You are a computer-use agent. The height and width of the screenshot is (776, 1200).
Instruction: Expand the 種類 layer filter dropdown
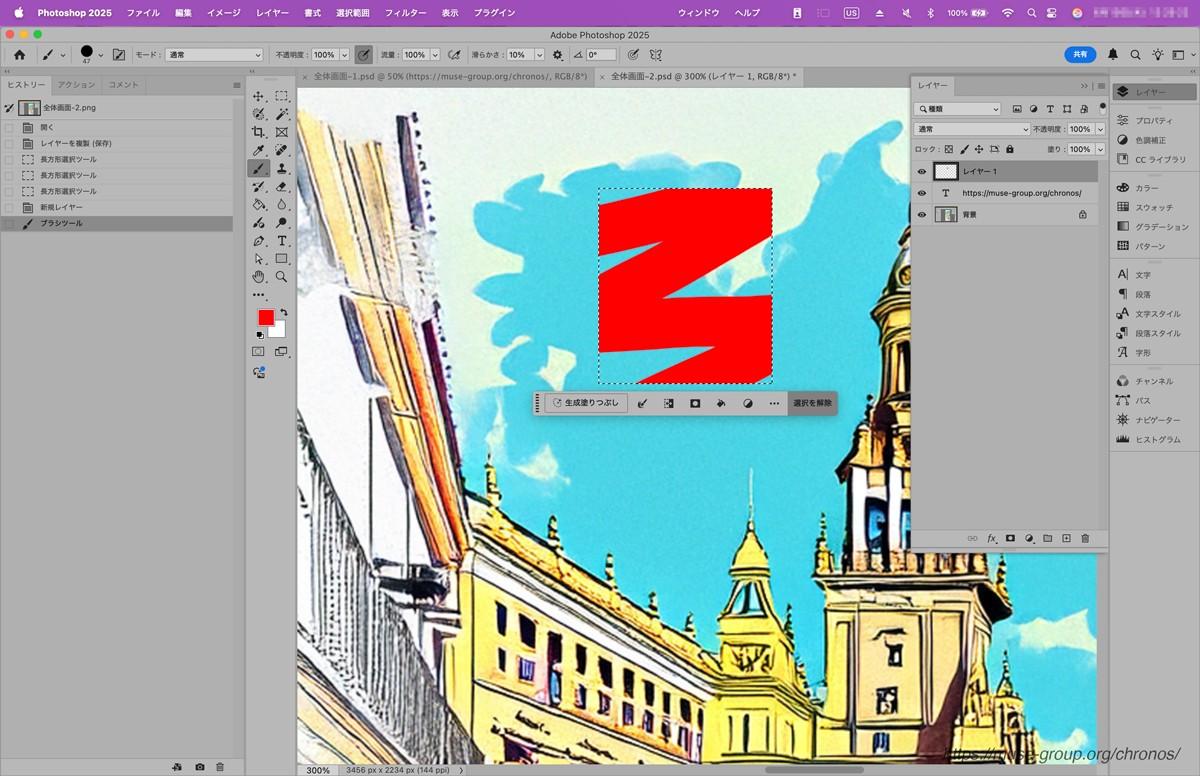point(958,109)
